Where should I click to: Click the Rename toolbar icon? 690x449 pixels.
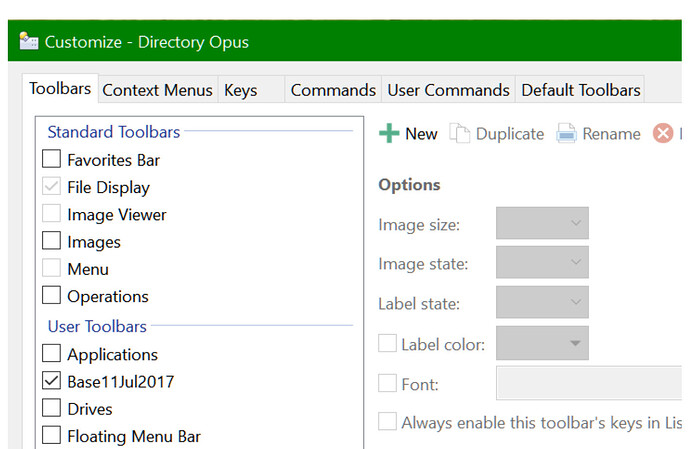point(566,133)
